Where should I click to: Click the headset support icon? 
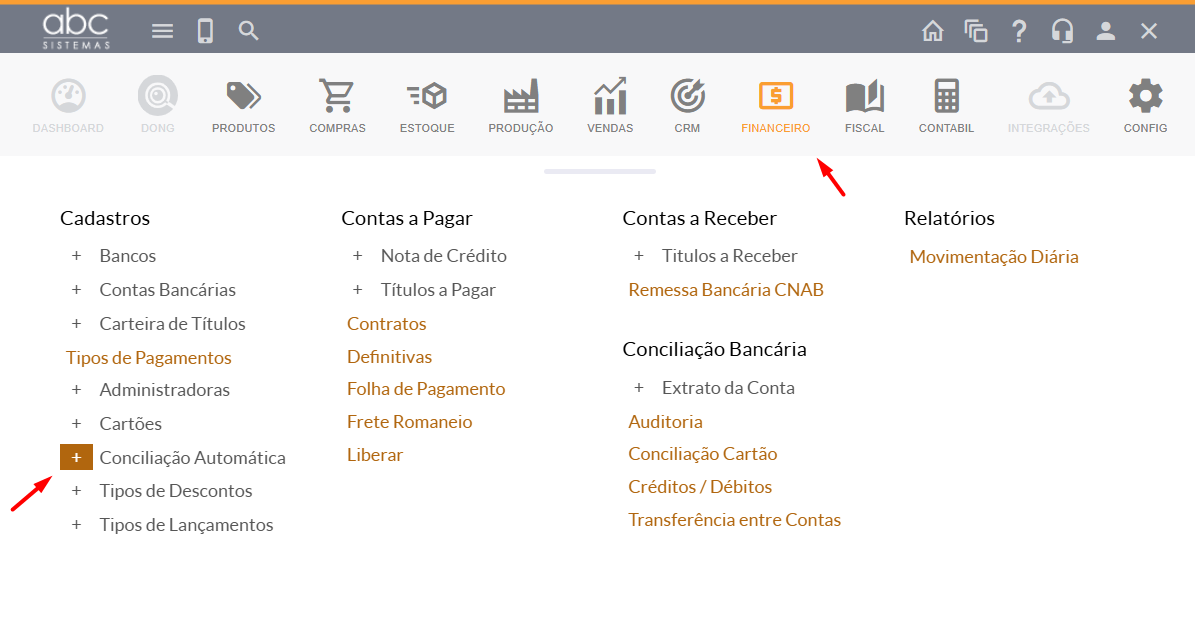pos(1062,31)
